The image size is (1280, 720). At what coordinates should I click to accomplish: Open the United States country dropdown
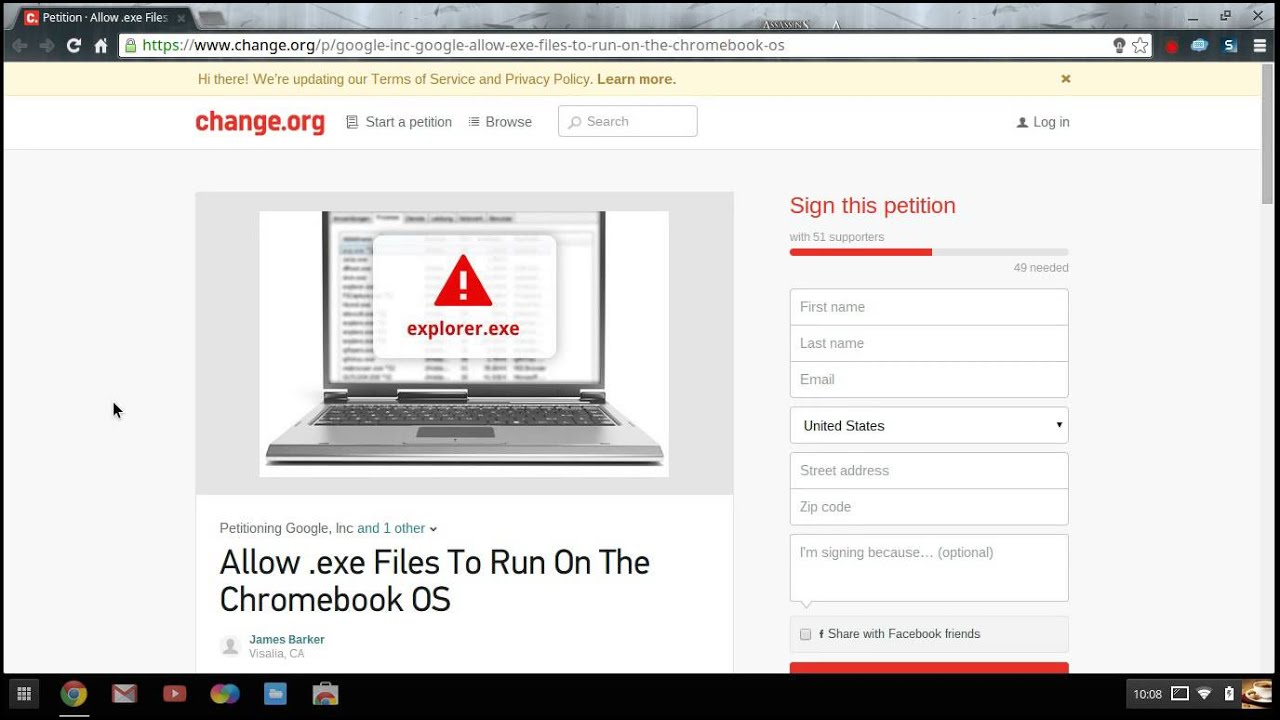tap(929, 425)
